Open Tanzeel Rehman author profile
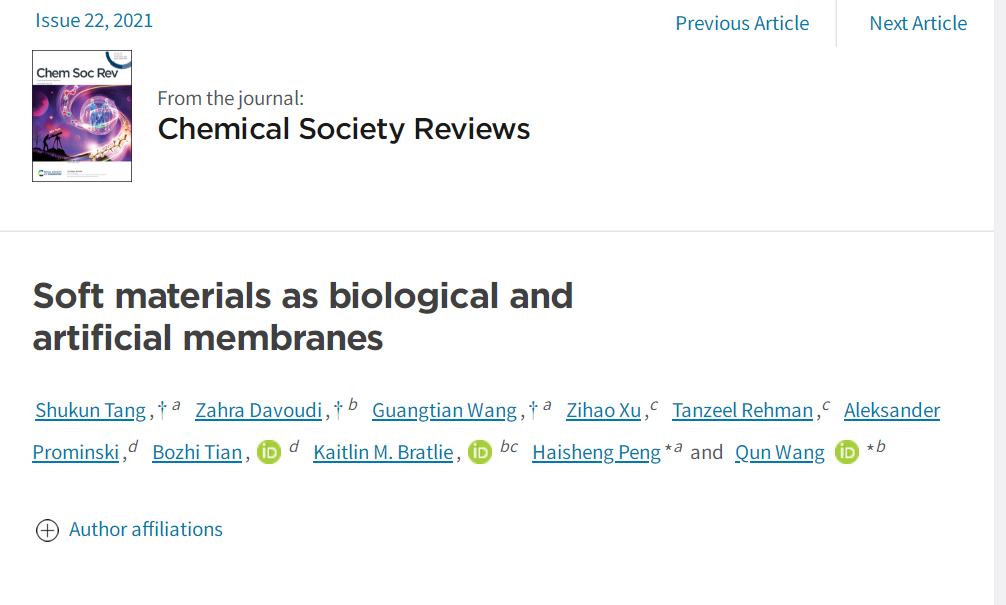 coord(742,410)
